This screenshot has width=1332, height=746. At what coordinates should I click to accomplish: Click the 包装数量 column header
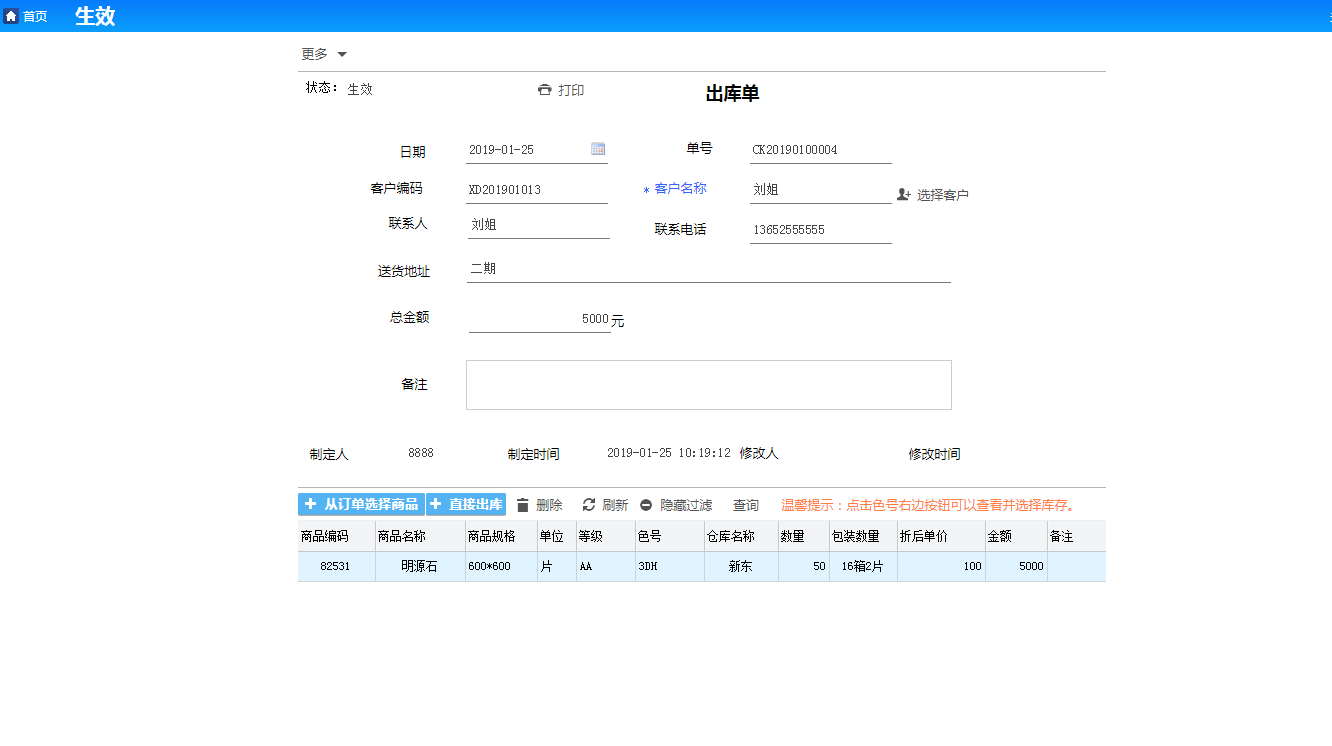tap(864, 536)
